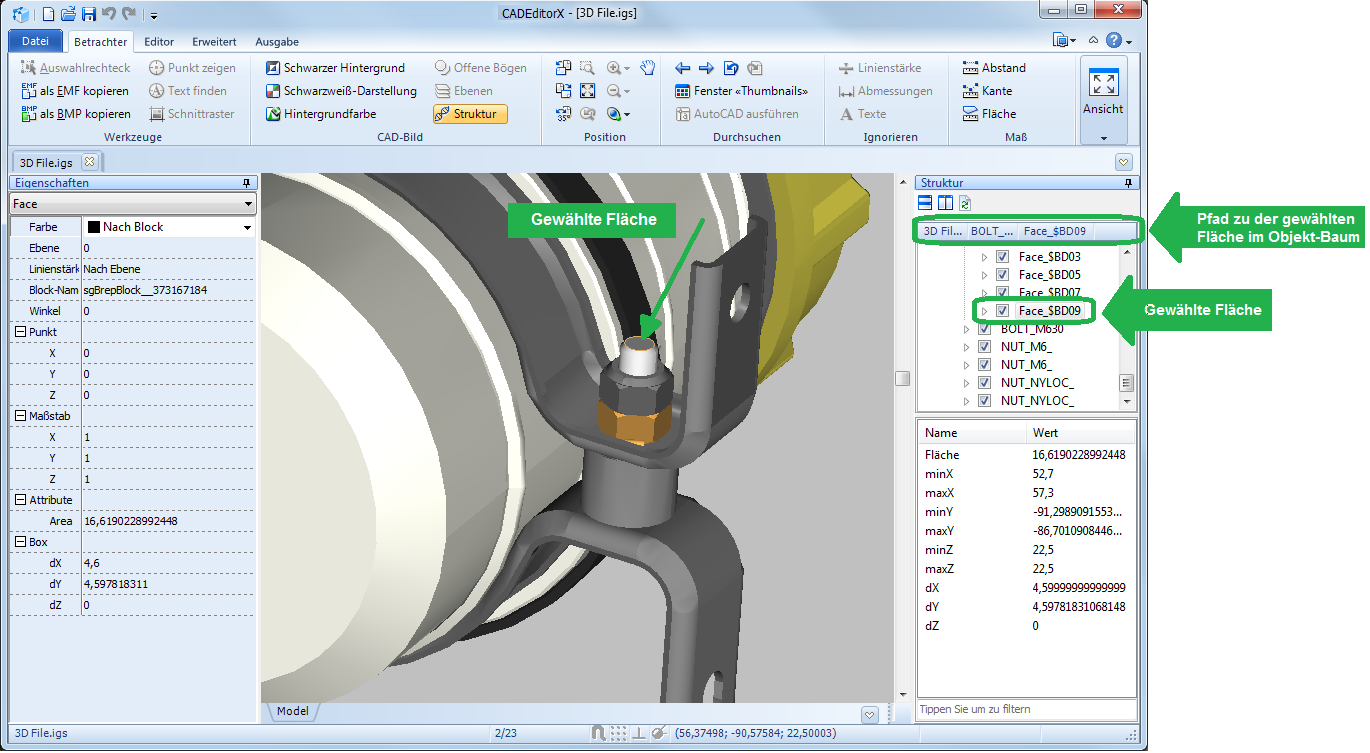Image resolution: width=1370 pixels, height=753 pixels.
Task: Toggle the BOLT_M630 visibility checkbox
Action: point(985,329)
